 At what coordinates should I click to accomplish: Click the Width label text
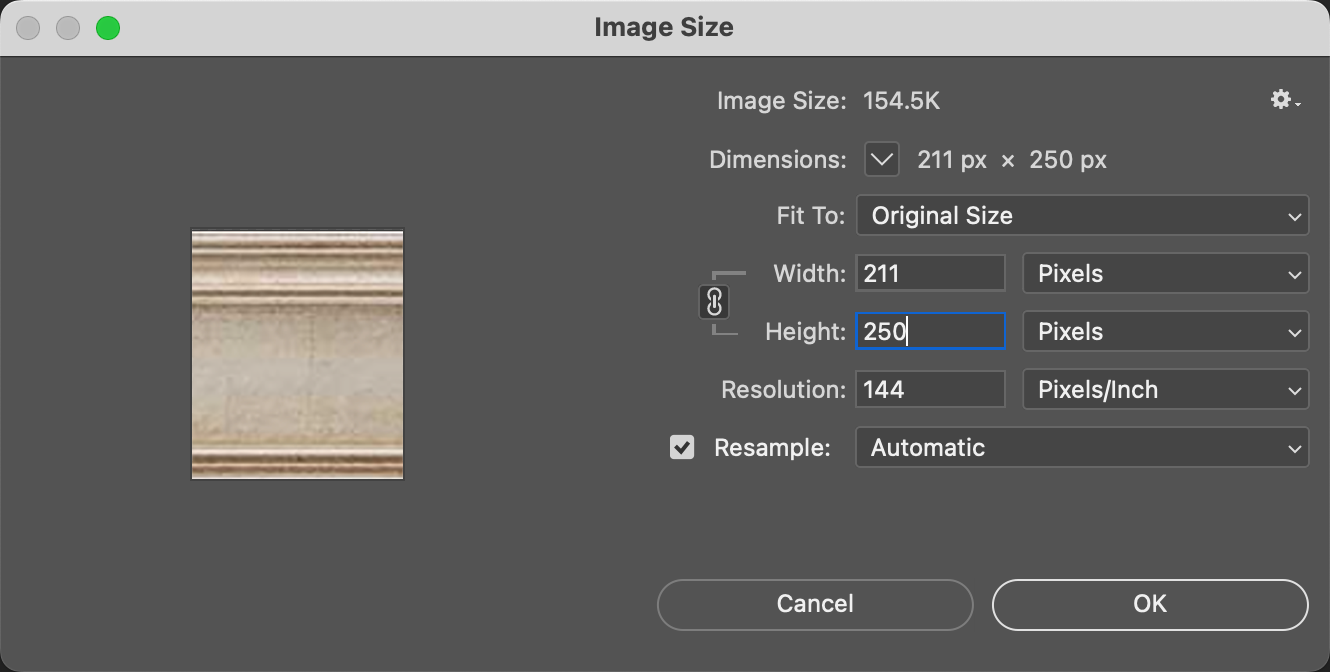(x=809, y=274)
